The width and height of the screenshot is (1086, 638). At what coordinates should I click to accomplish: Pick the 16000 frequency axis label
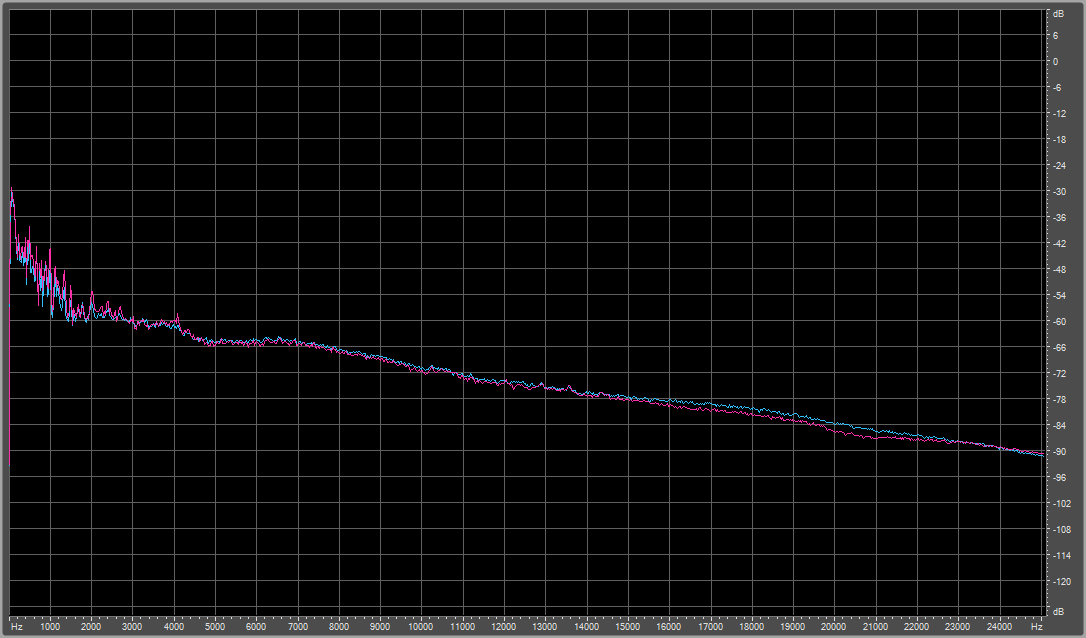point(669,626)
